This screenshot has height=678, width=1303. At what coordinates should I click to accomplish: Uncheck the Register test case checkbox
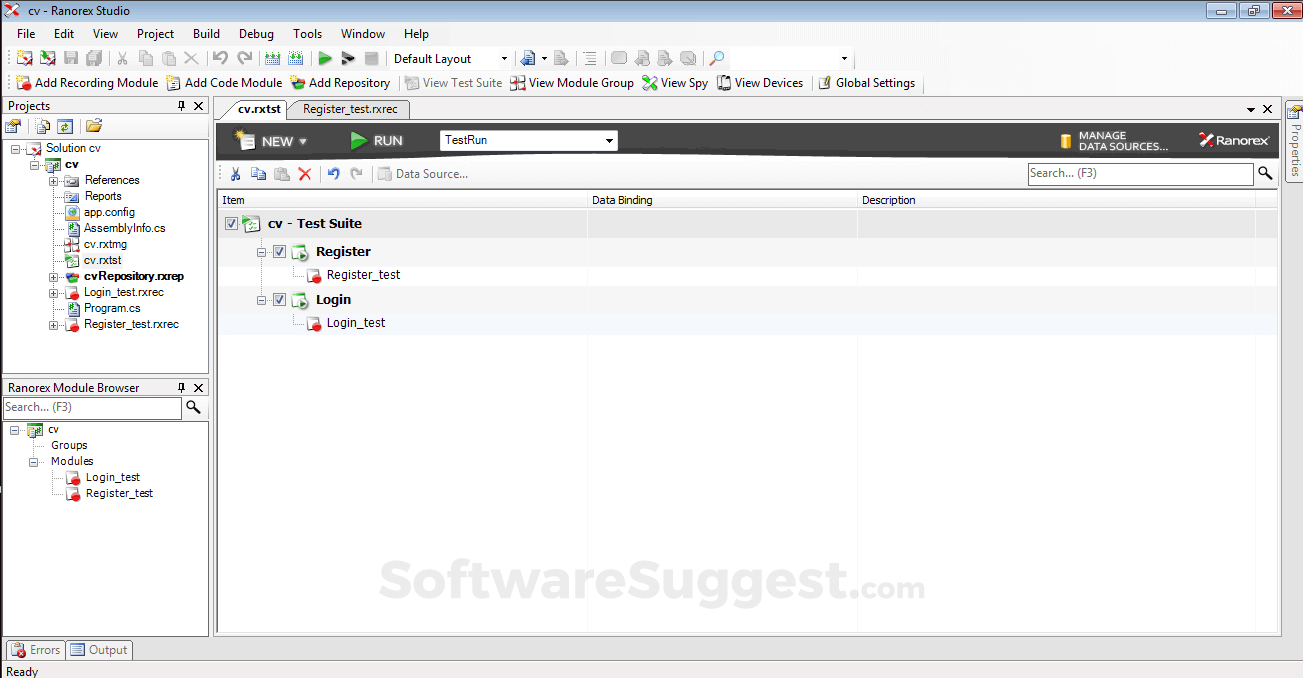(279, 251)
